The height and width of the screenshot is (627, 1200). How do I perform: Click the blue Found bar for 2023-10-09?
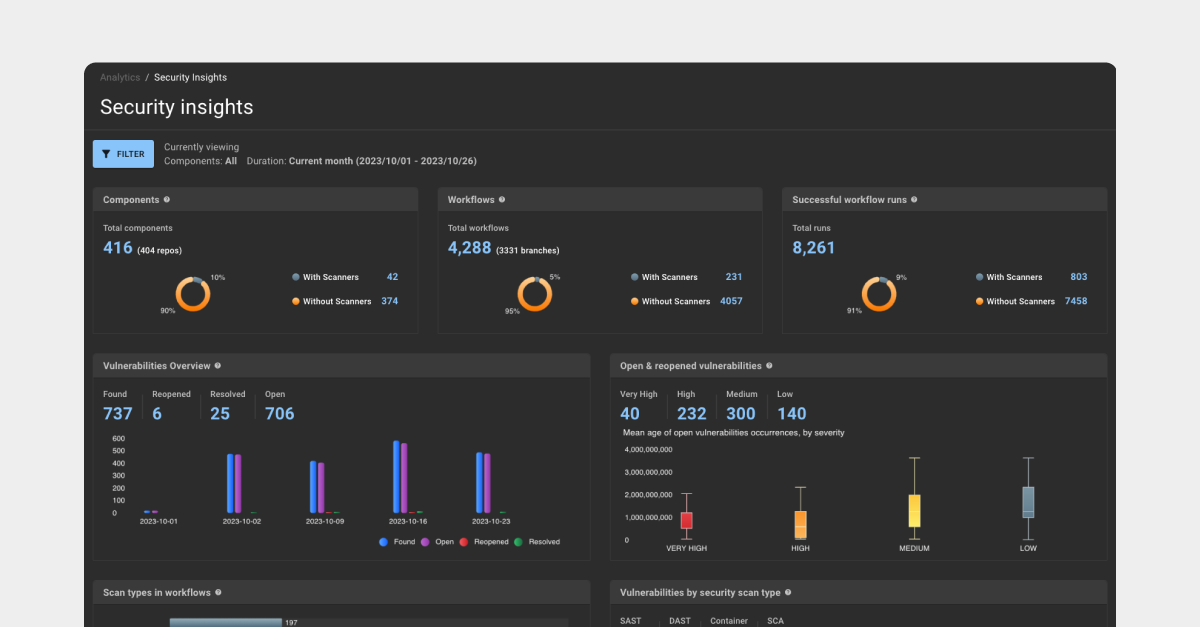[x=313, y=487]
